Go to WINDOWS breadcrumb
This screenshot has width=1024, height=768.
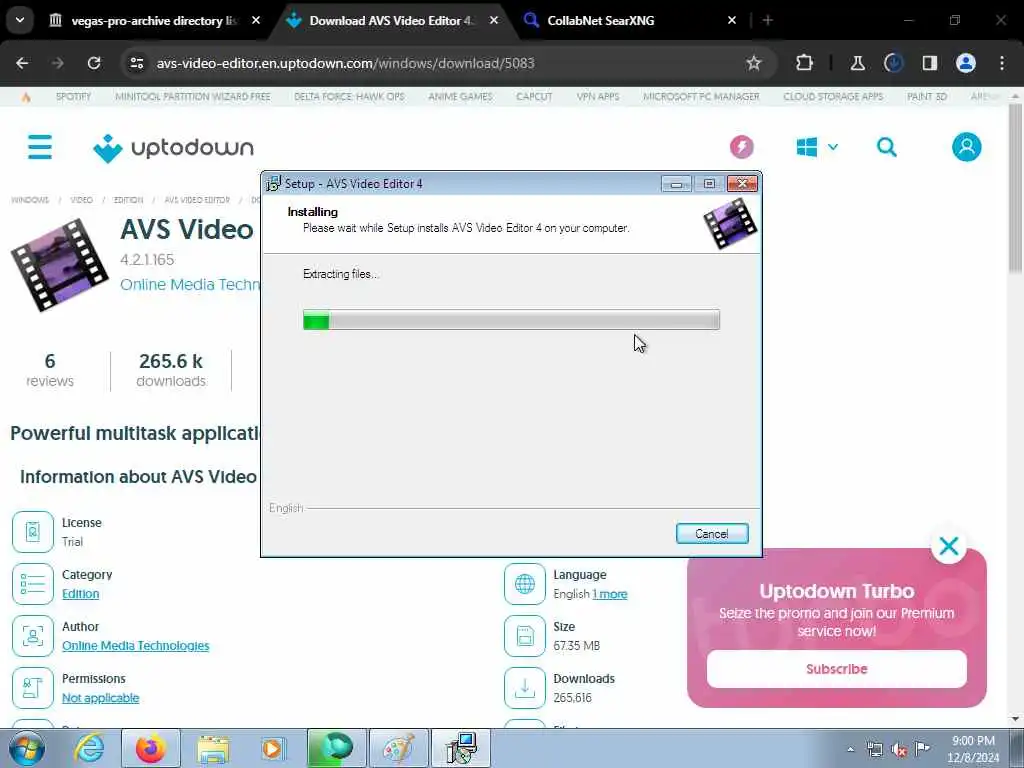point(30,200)
